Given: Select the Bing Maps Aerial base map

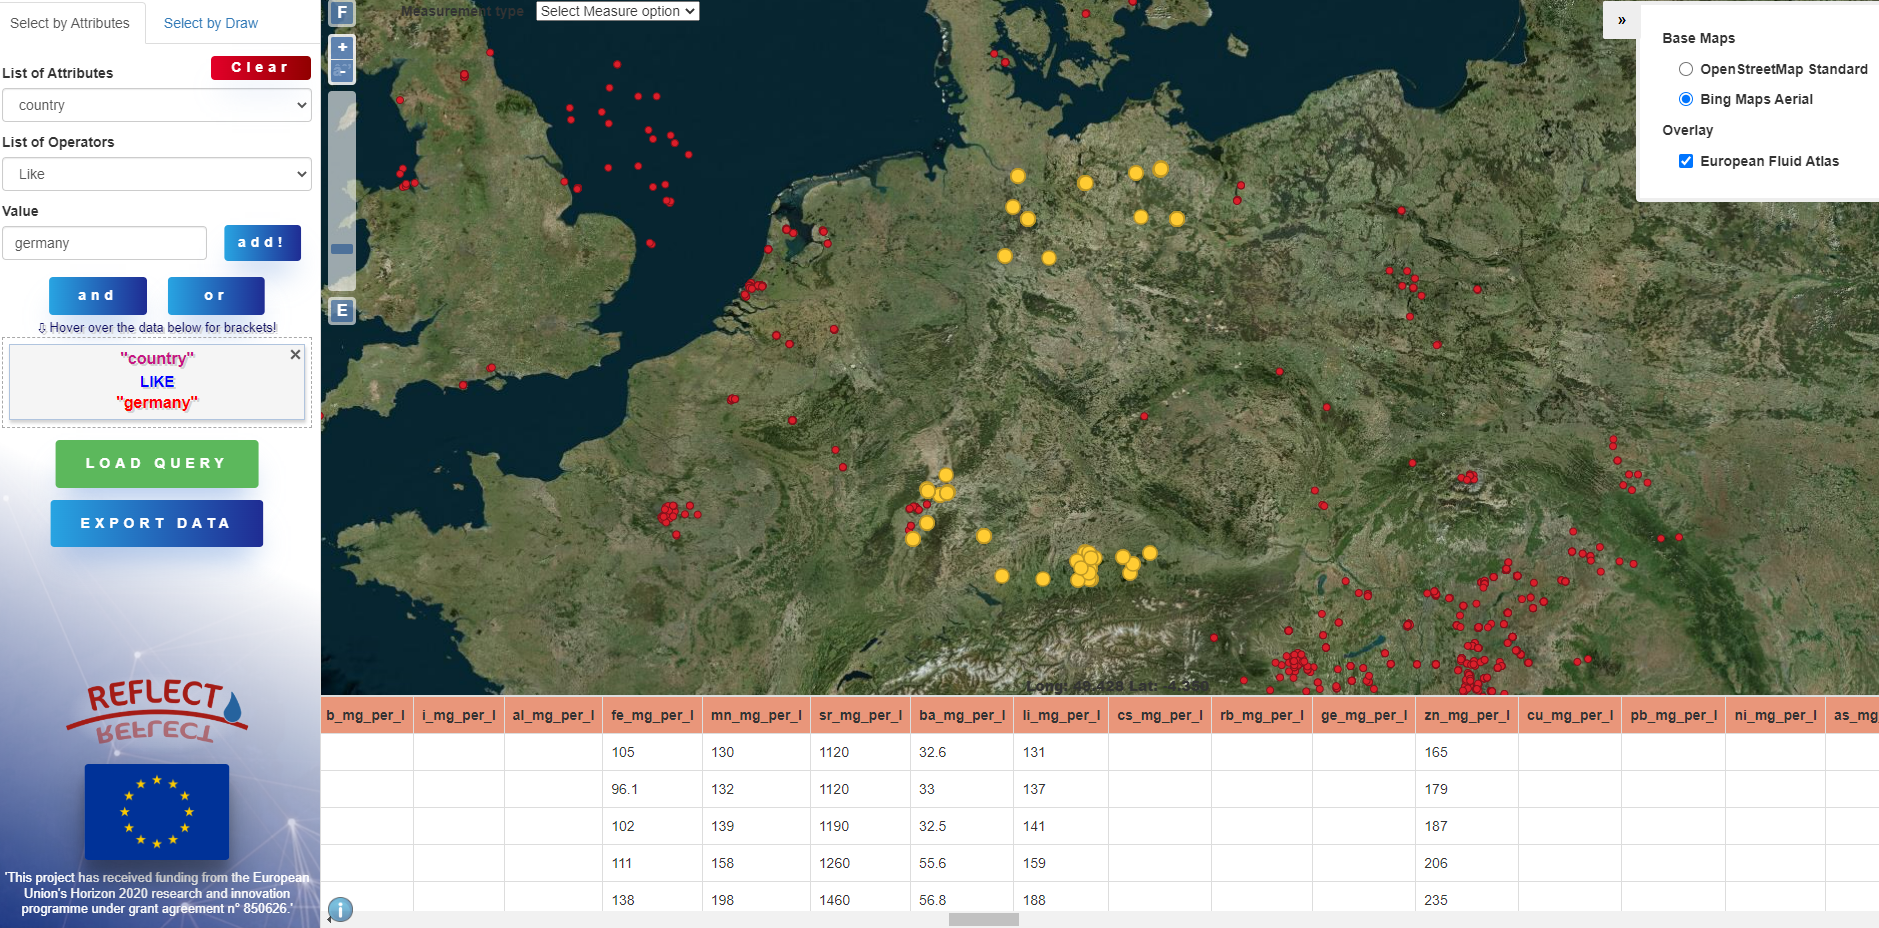Looking at the screenshot, I should [1686, 99].
